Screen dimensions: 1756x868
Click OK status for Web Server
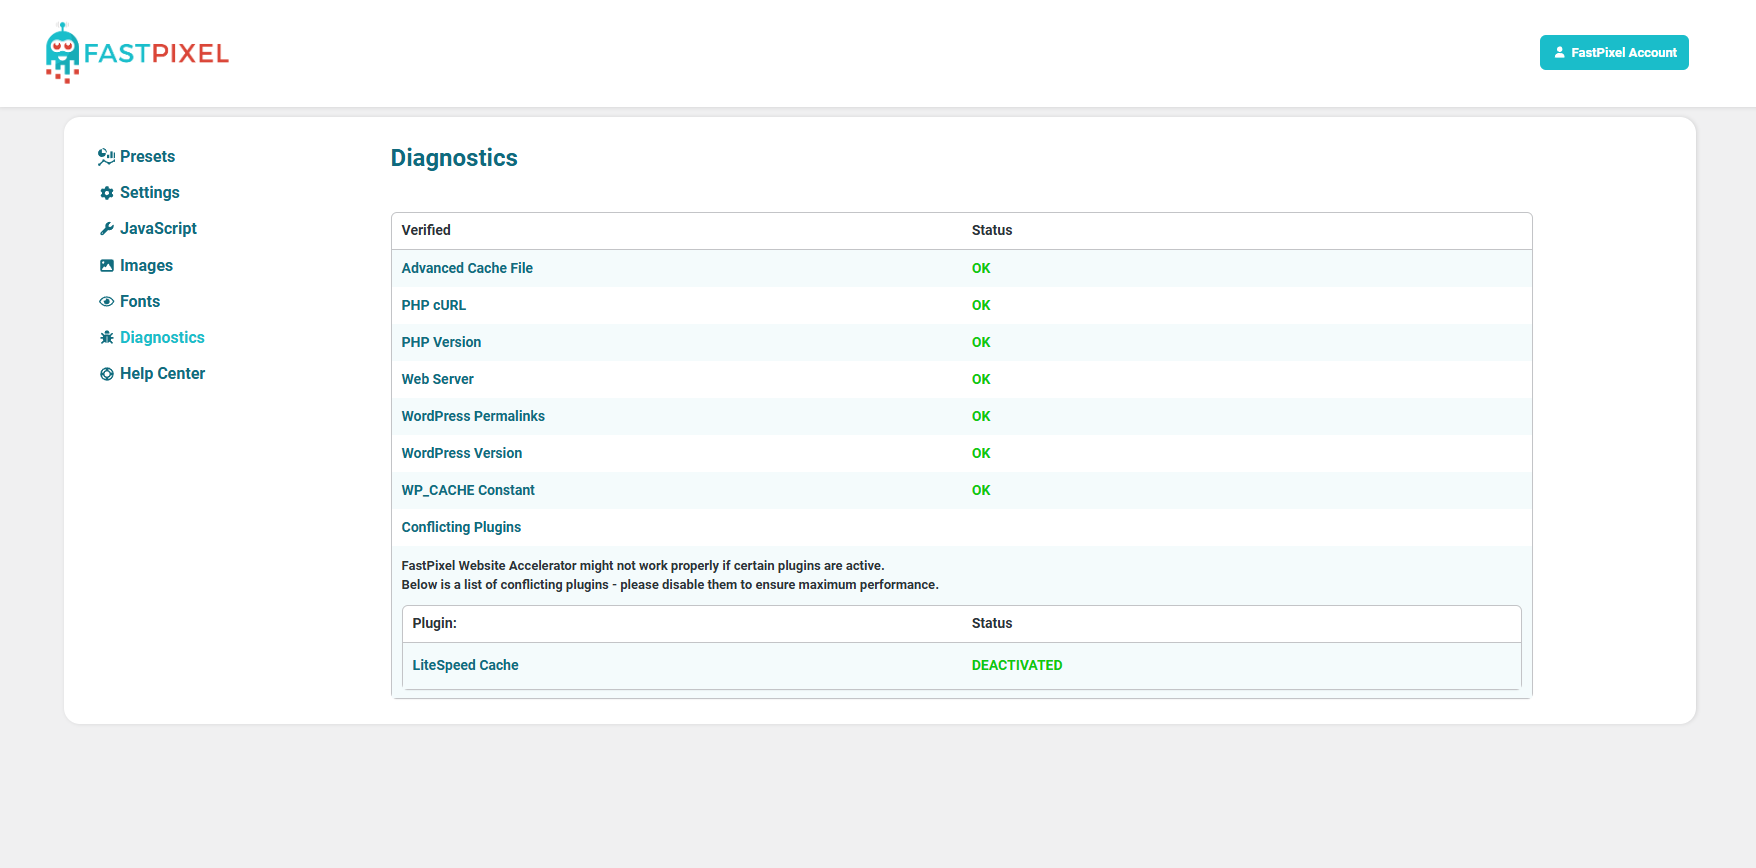[x=981, y=379]
